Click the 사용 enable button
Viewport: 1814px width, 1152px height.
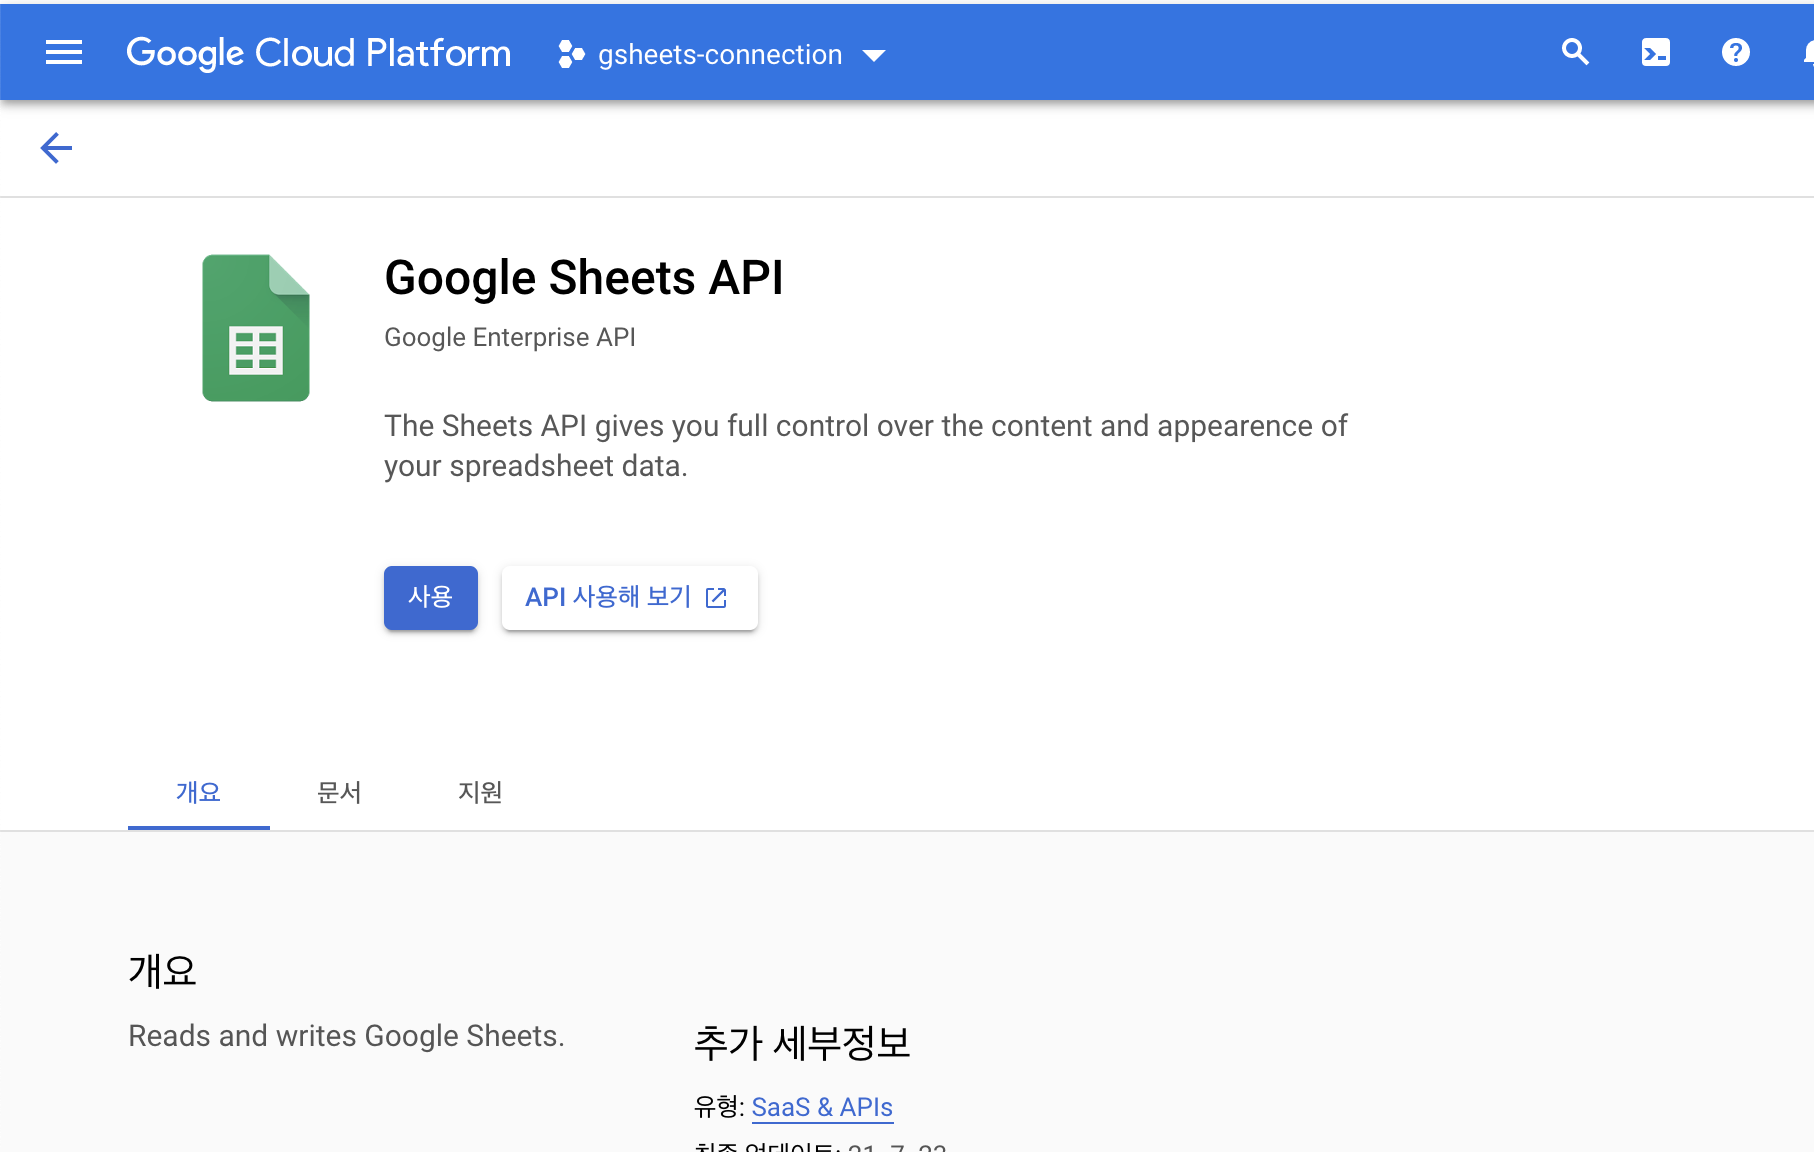tap(430, 597)
